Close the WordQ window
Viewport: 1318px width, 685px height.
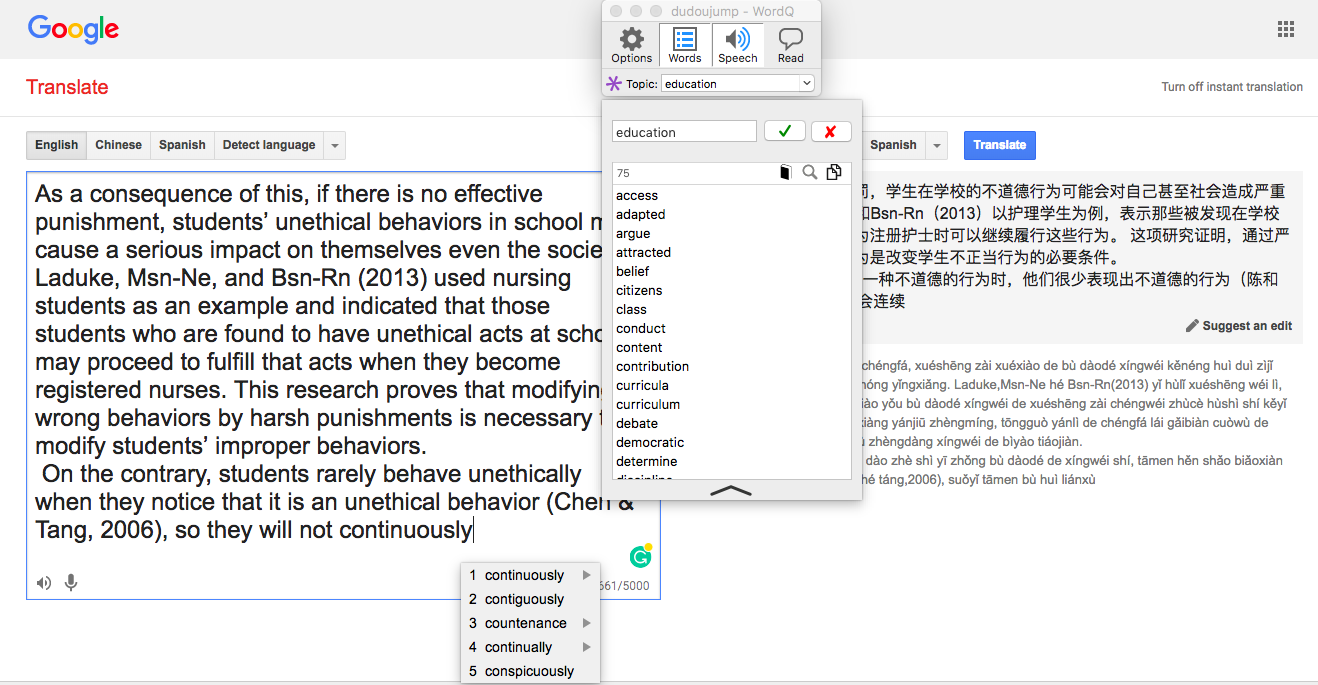point(616,10)
